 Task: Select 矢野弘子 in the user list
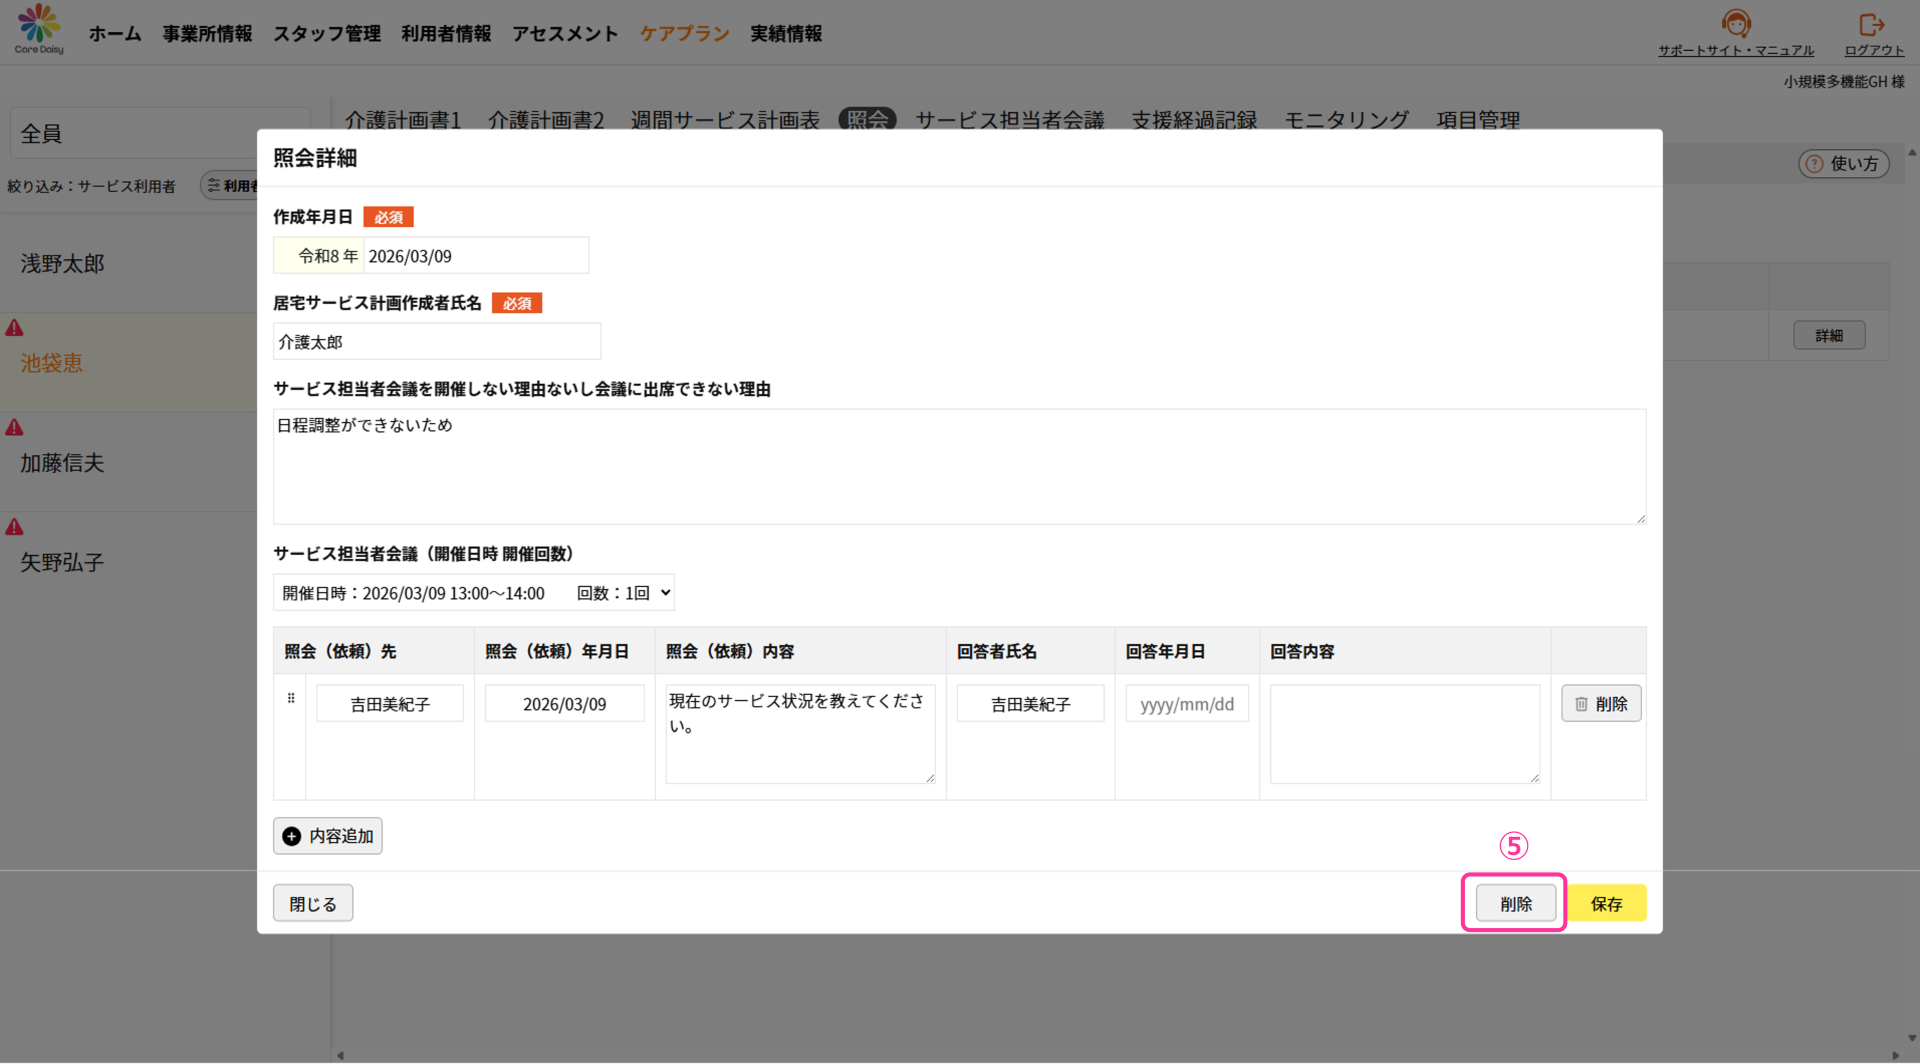[x=62, y=563]
